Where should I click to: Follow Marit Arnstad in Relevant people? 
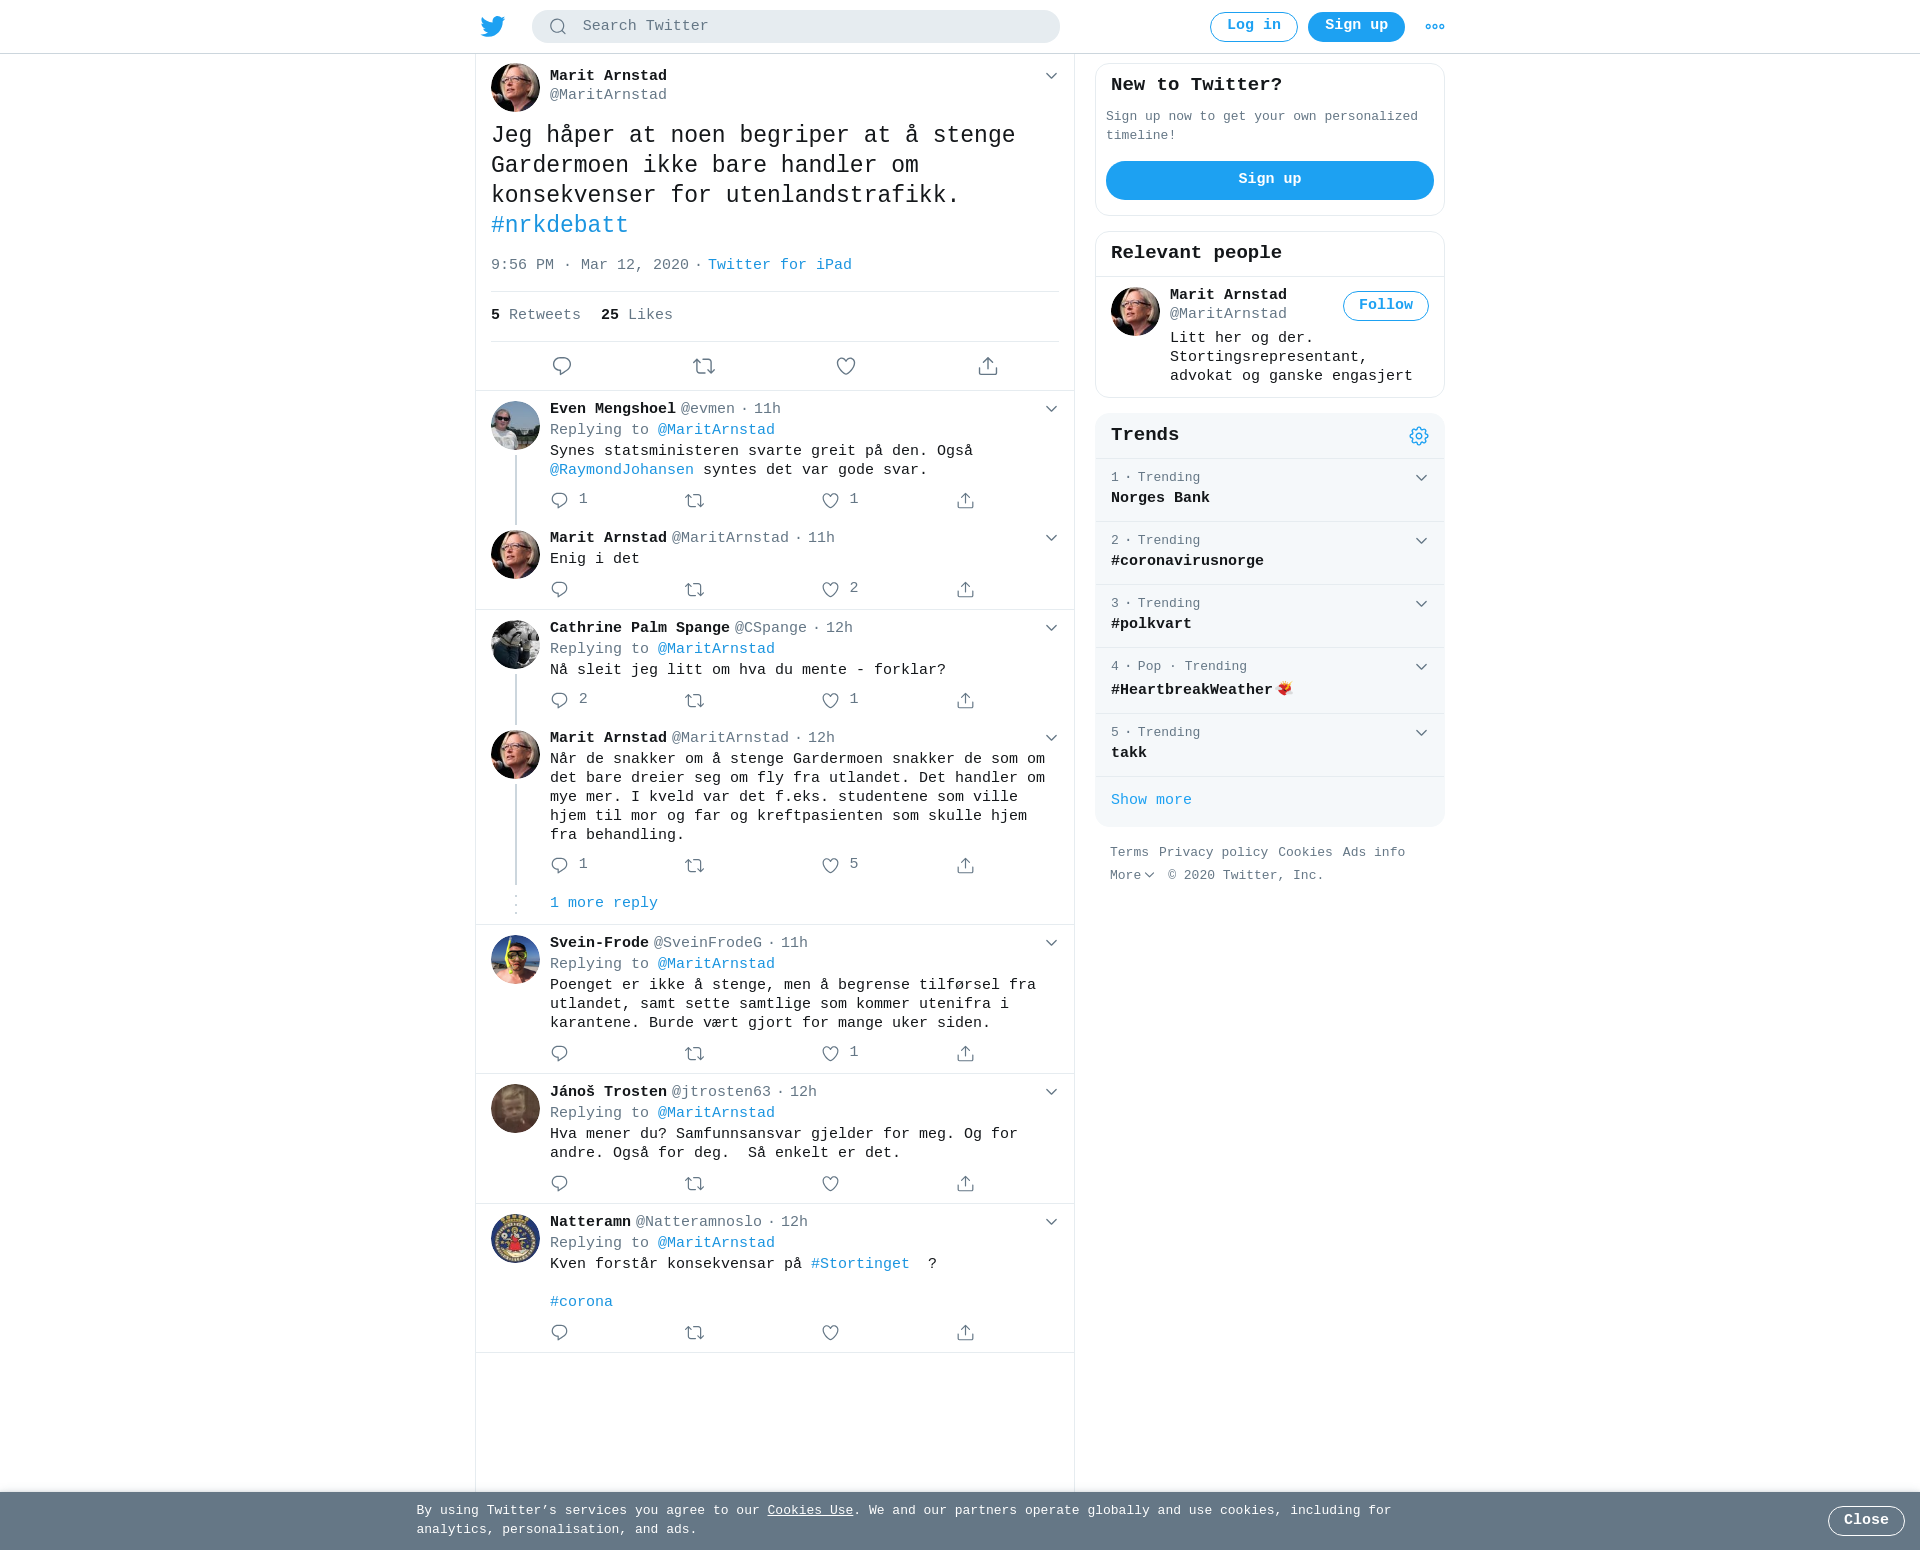(1386, 306)
